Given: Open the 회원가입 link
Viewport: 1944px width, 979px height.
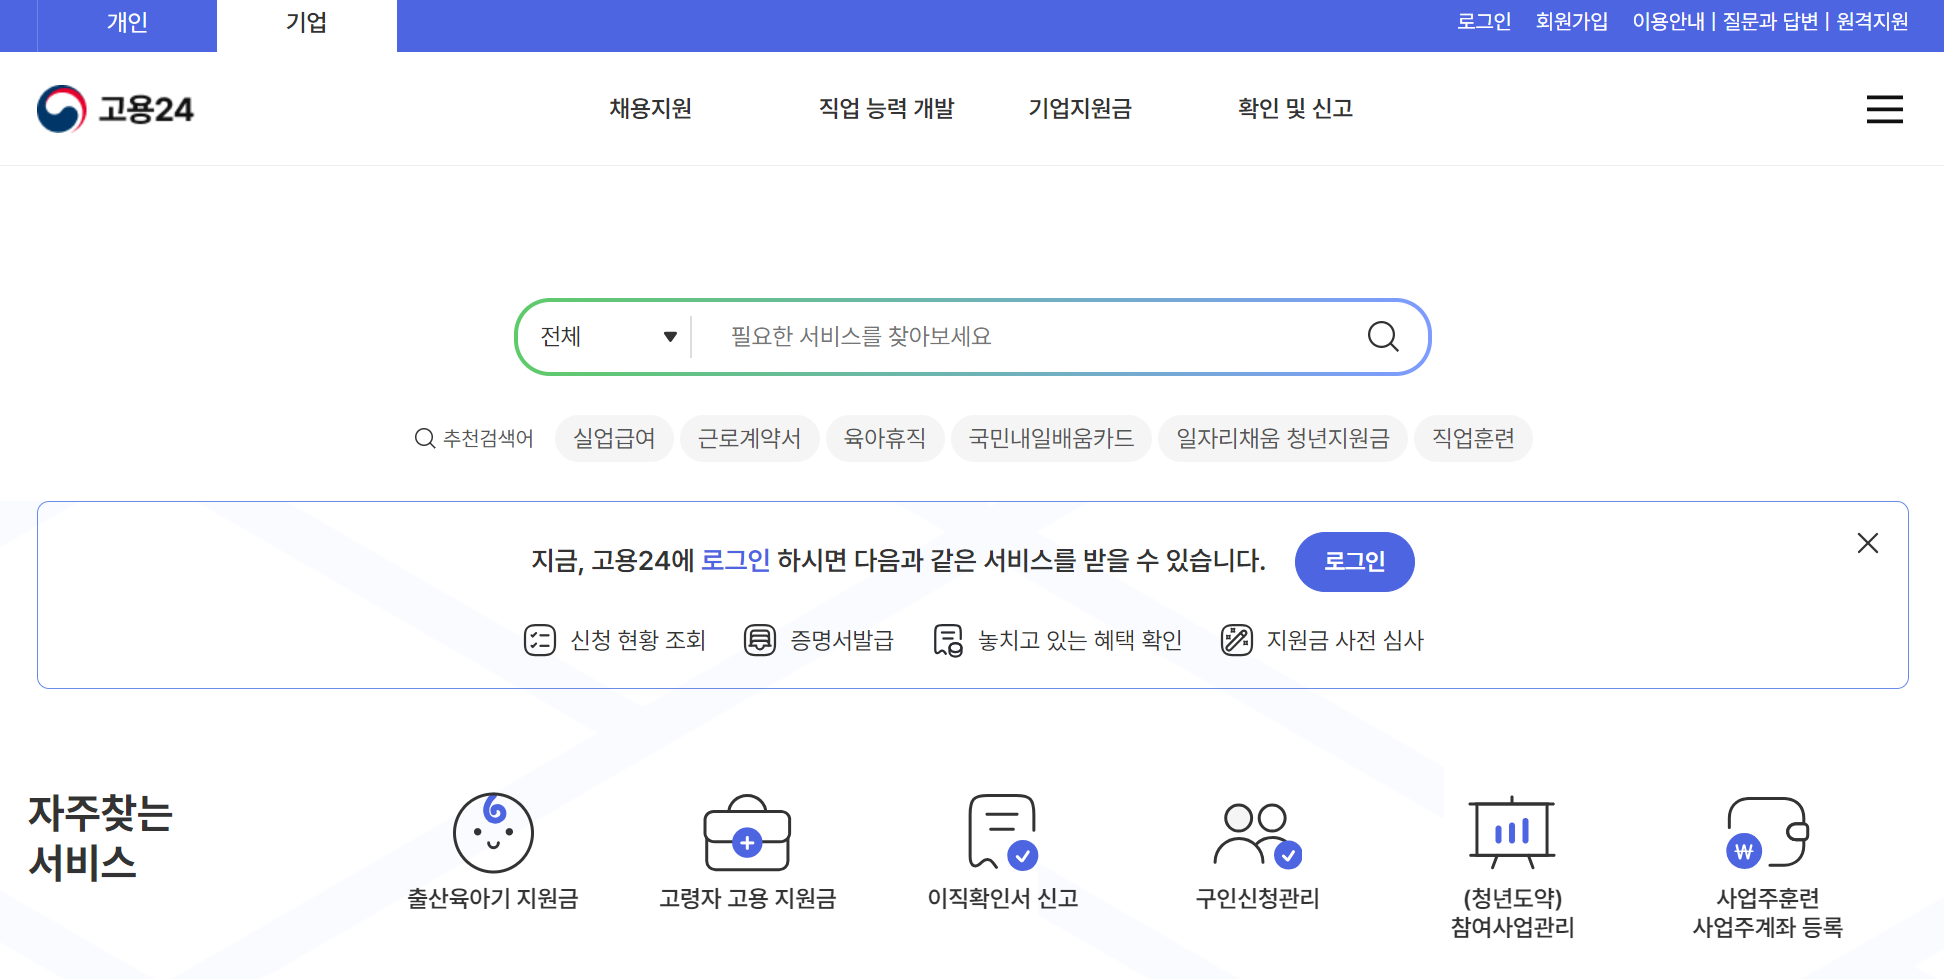Looking at the screenshot, I should (x=1571, y=21).
